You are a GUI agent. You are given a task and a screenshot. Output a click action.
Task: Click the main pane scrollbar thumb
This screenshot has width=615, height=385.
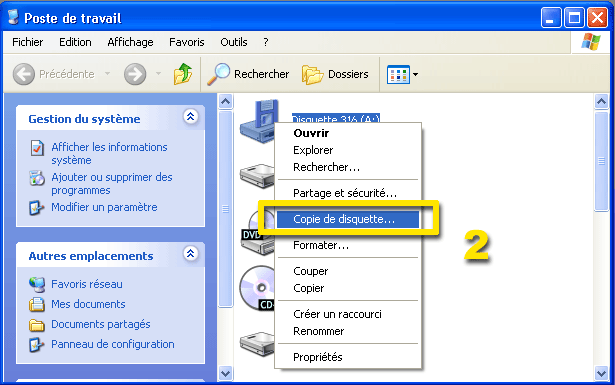tap(601, 161)
